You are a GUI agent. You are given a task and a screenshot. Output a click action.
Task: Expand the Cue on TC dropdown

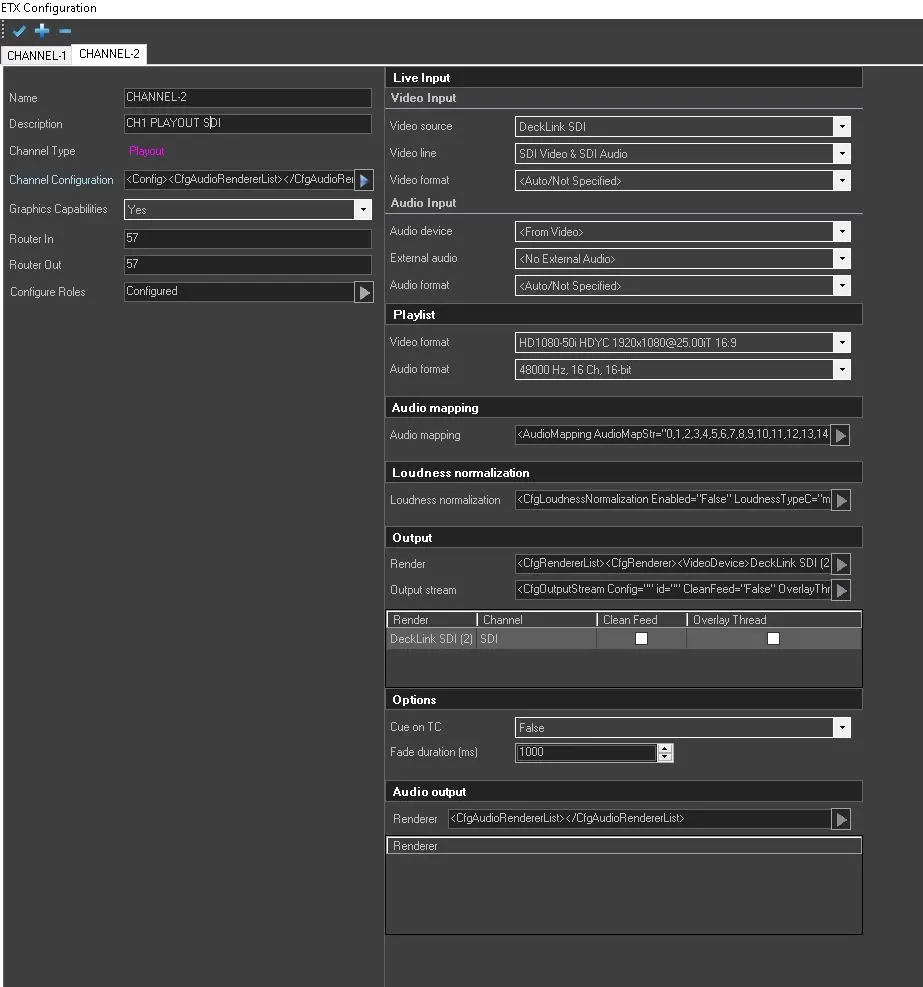click(x=842, y=728)
